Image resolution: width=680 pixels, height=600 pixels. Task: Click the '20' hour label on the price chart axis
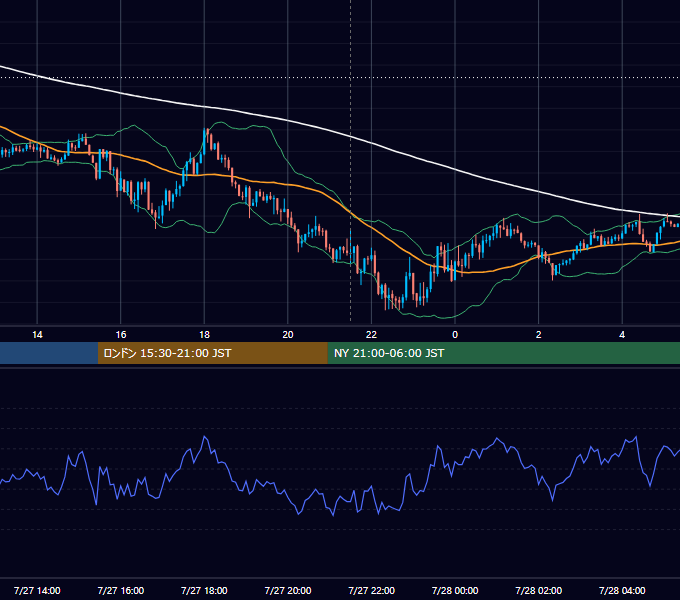[x=288, y=335]
